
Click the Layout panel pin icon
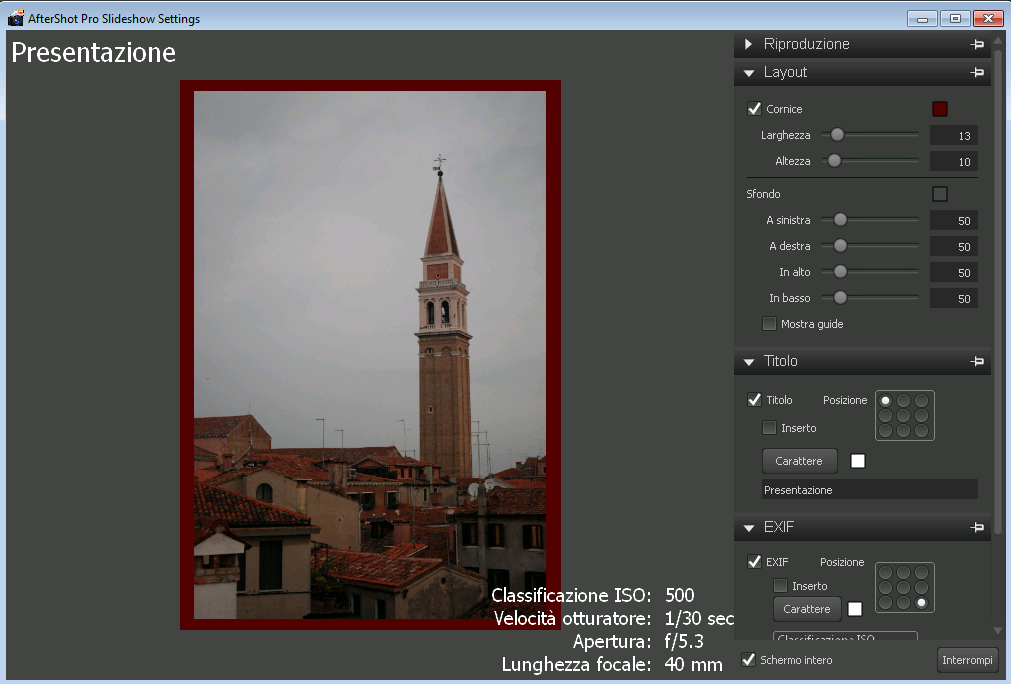pyautogui.click(x=976, y=73)
